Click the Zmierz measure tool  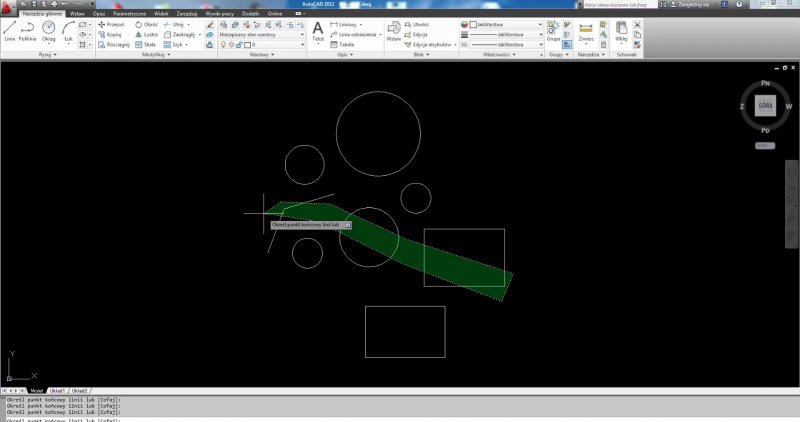[x=585, y=31]
